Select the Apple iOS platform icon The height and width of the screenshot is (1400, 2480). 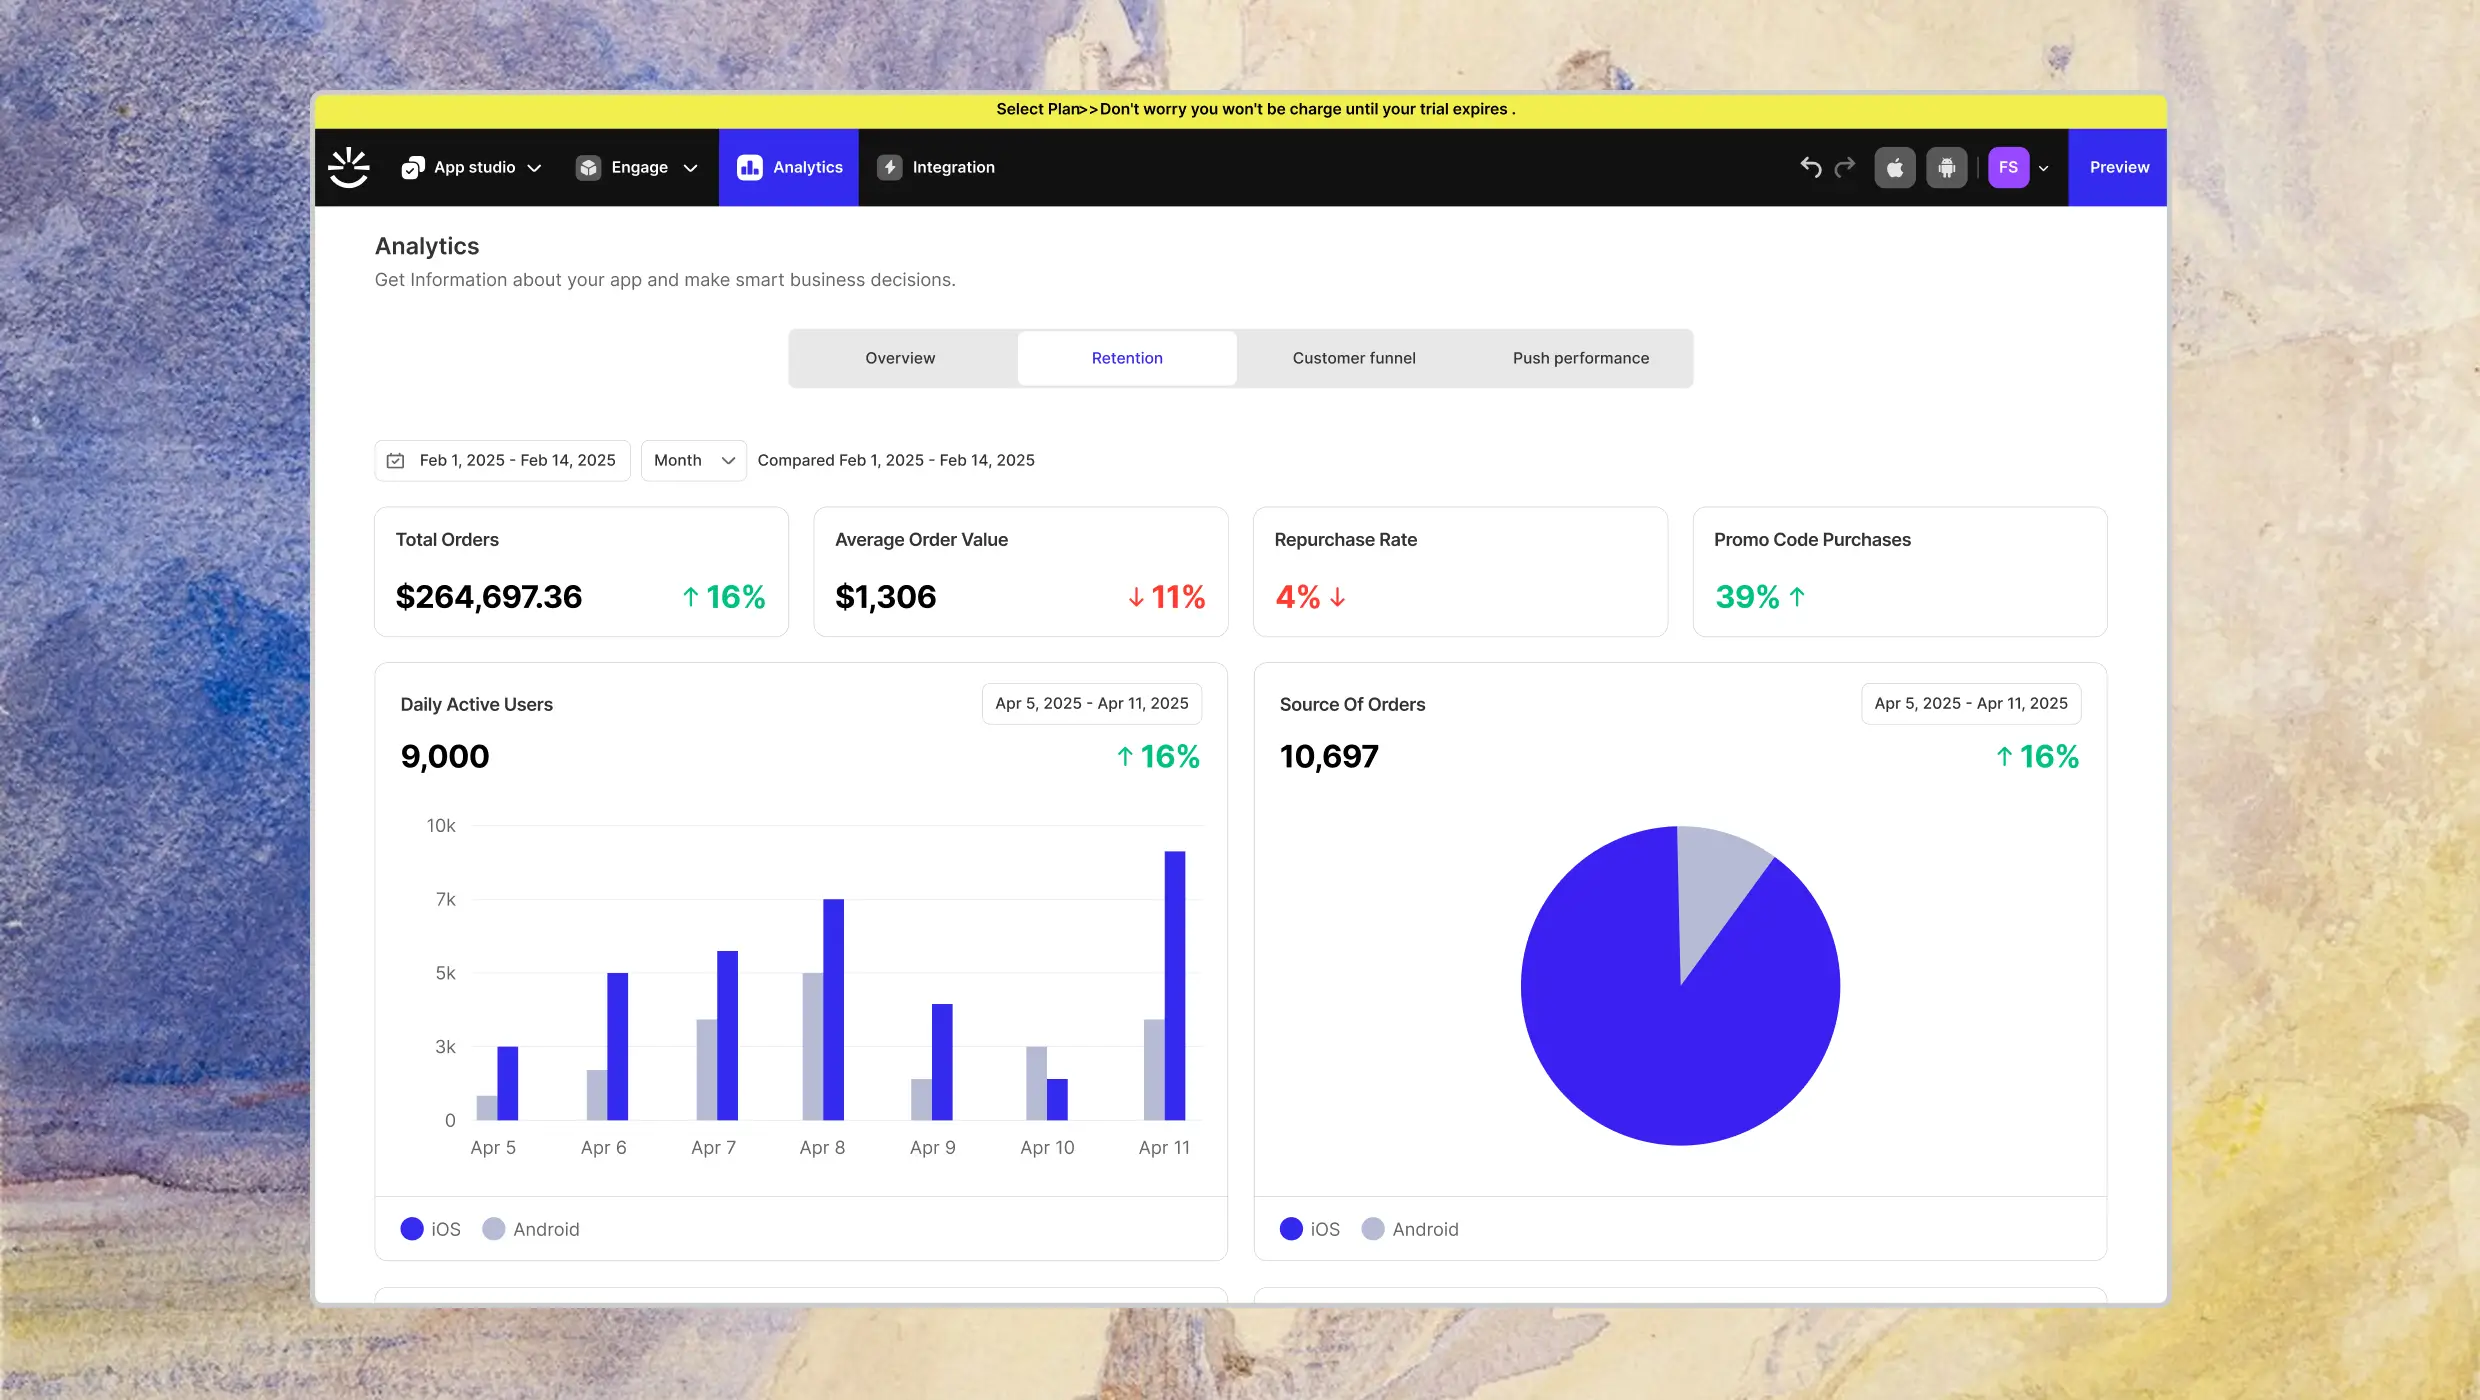coord(1894,168)
